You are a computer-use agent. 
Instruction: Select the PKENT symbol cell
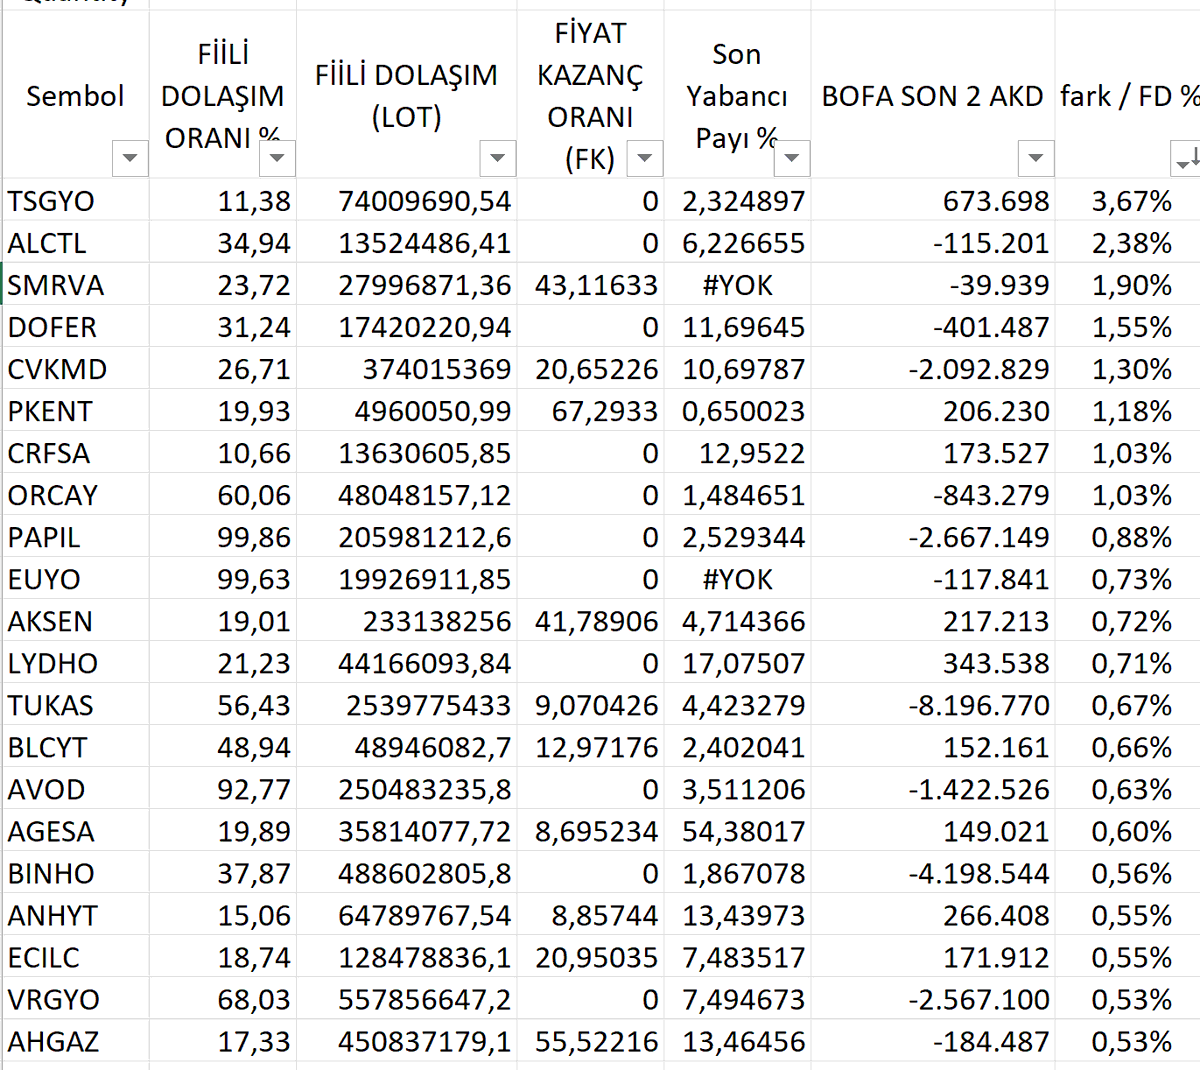76,411
